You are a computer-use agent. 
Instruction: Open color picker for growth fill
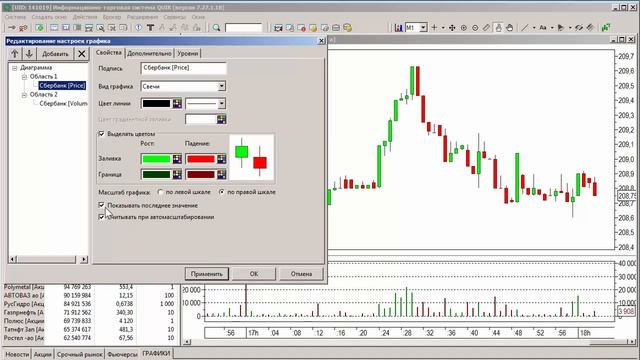[177, 159]
